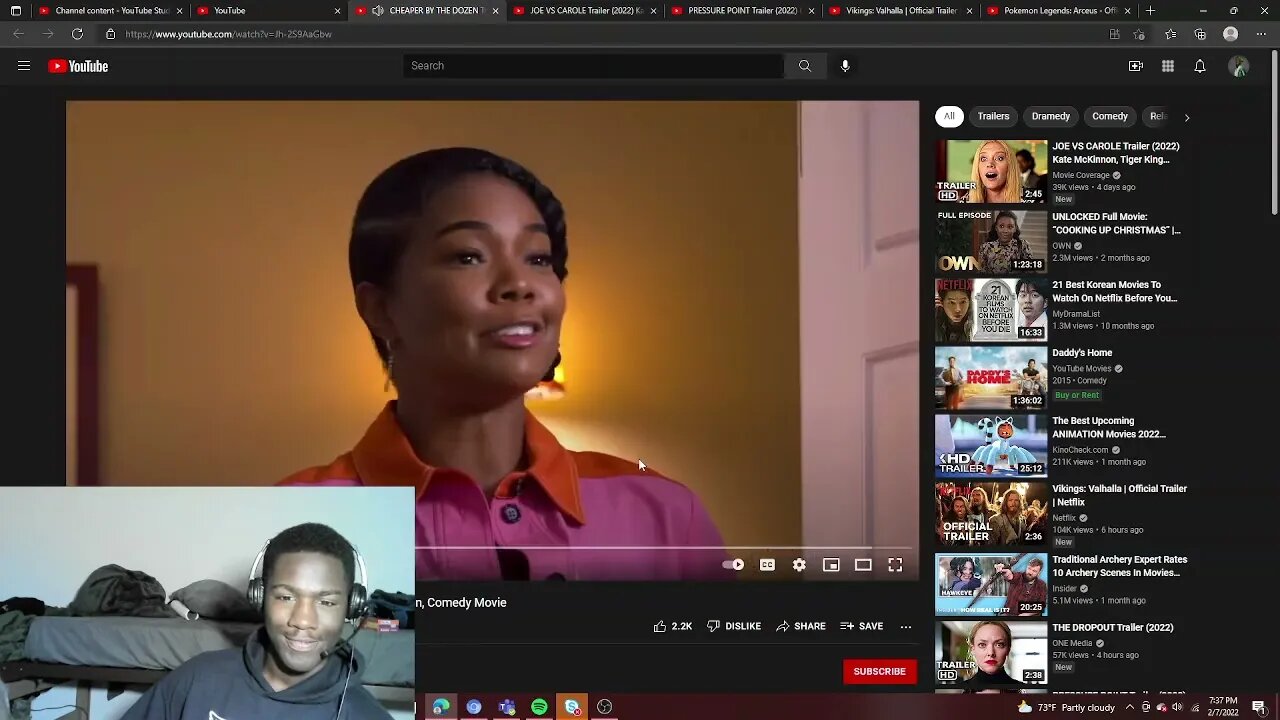Open the YouTube apps grid
Image resolution: width=1280 pixels, height=720 pixels.
(x=1168, y=66)
